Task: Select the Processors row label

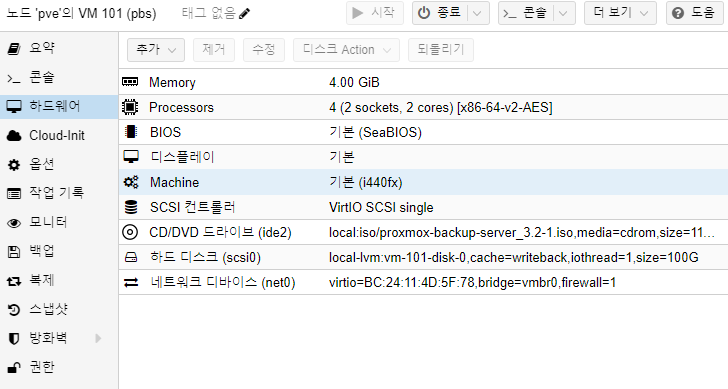Action: pos(182,108)
